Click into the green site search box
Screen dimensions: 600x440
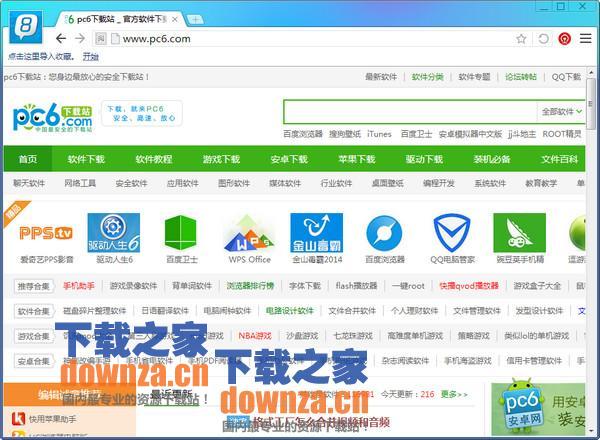click(x=410, y=111)
